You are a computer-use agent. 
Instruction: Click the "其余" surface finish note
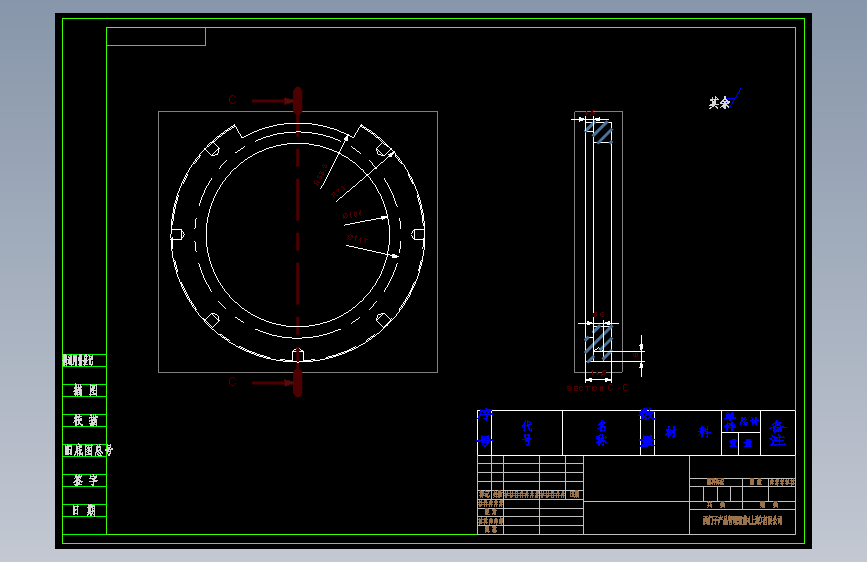719,103
